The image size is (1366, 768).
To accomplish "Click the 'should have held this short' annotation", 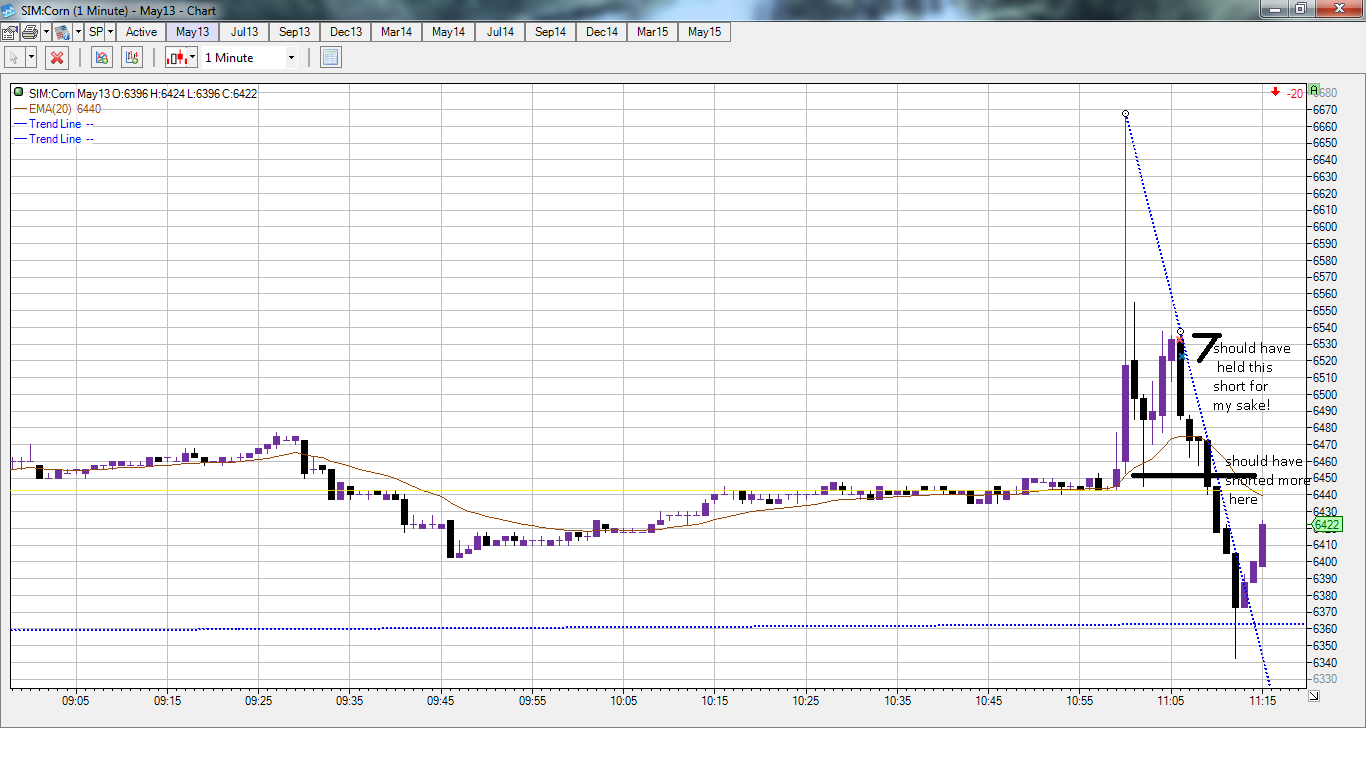I will pos(1251,377).
